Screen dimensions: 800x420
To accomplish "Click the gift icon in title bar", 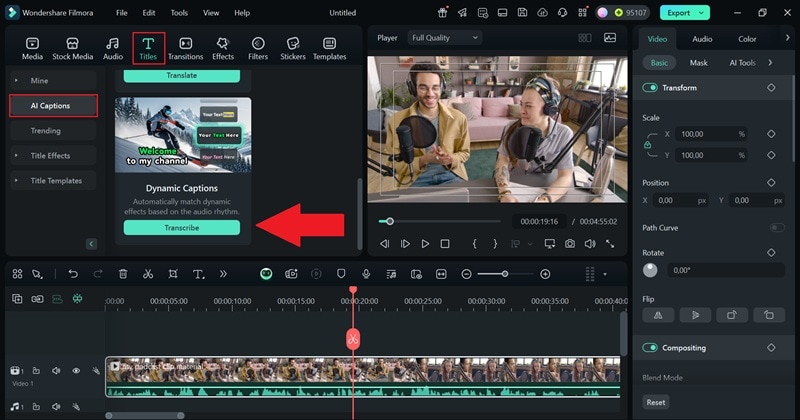I will [x=442, y=13].
